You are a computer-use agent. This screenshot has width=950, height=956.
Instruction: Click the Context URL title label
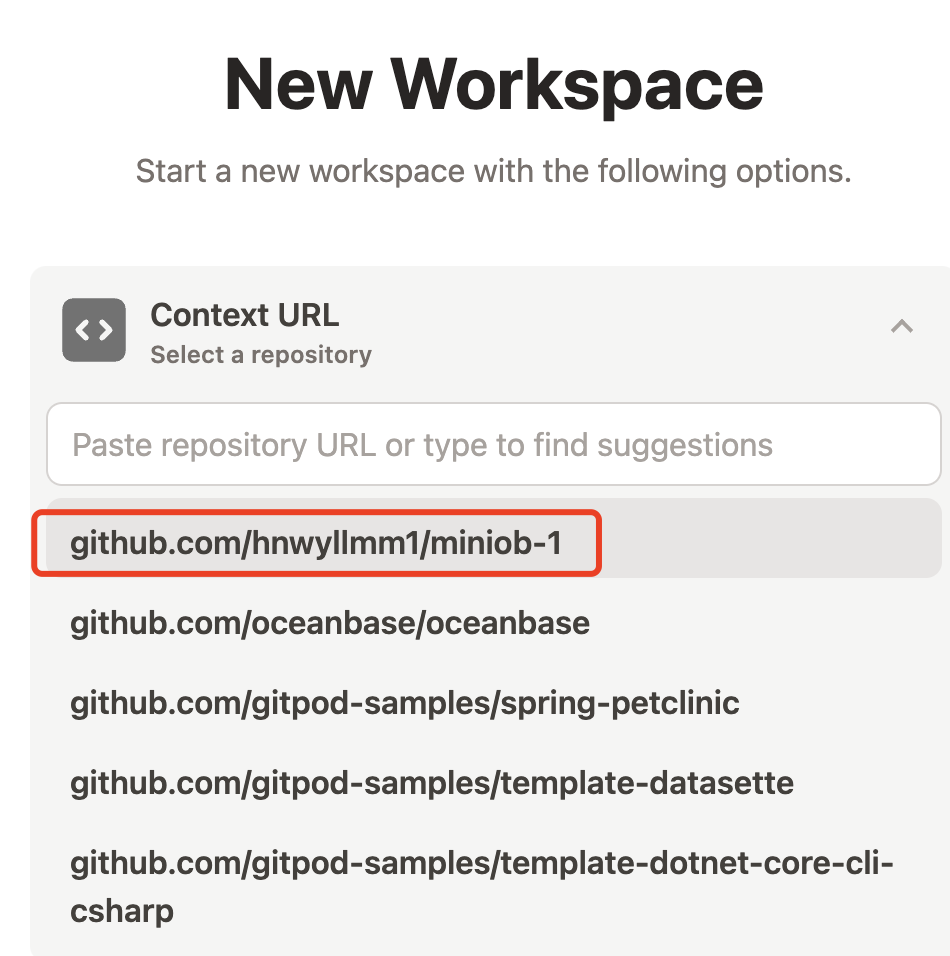coord(245,315)
